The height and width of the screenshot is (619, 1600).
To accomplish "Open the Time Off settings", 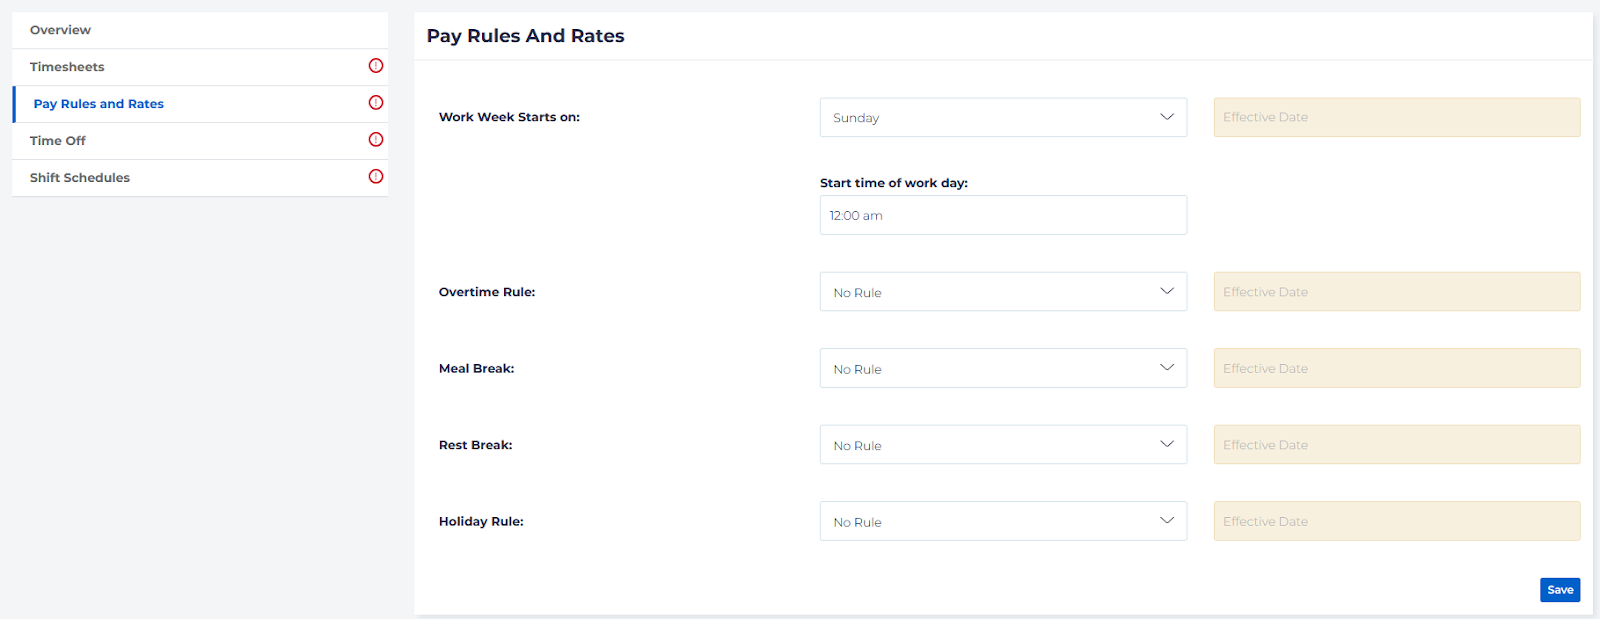I will point(58,141).
